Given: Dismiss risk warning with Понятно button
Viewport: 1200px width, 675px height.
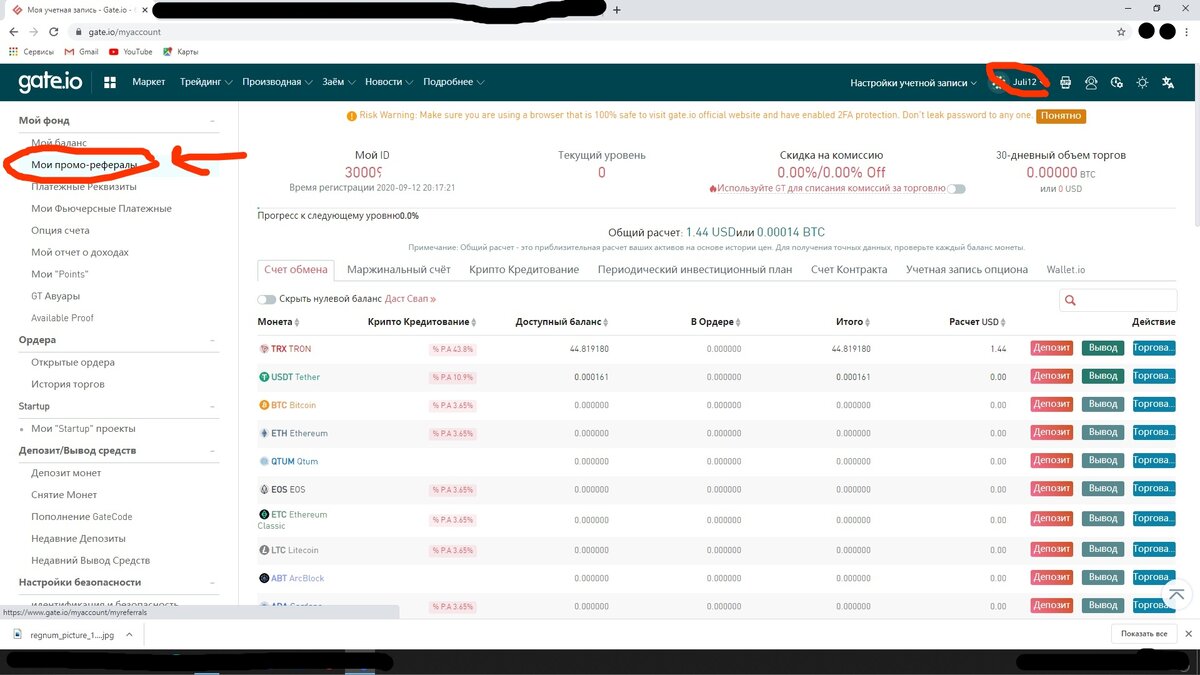Looking at the screenshot, I should (x=1061, y=116).
